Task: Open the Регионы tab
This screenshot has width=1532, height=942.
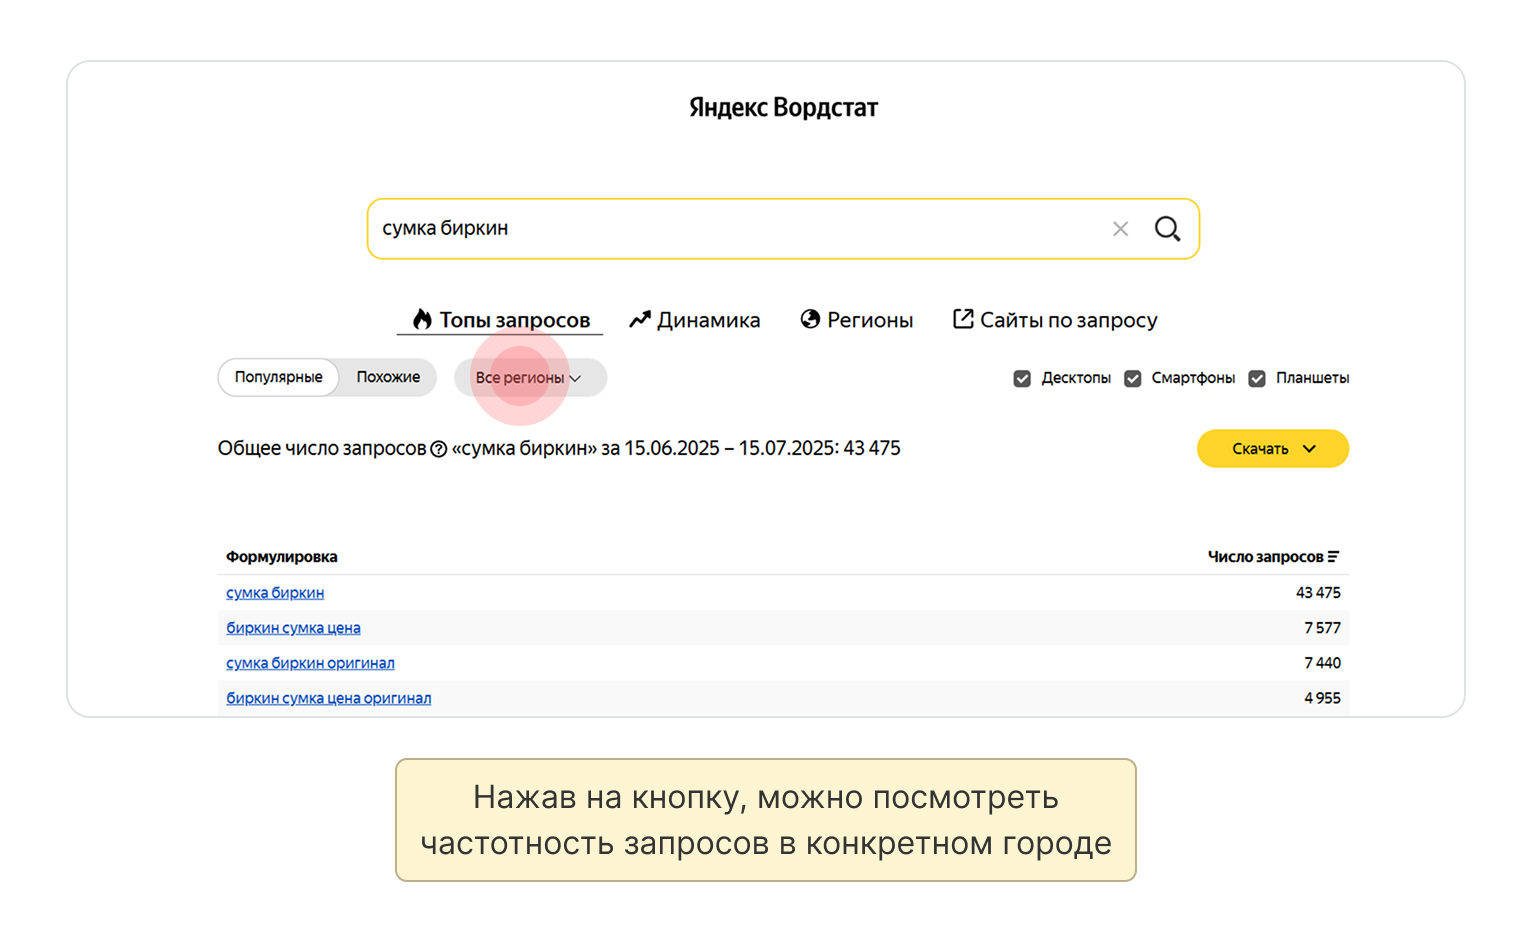Action: [857, 320]
